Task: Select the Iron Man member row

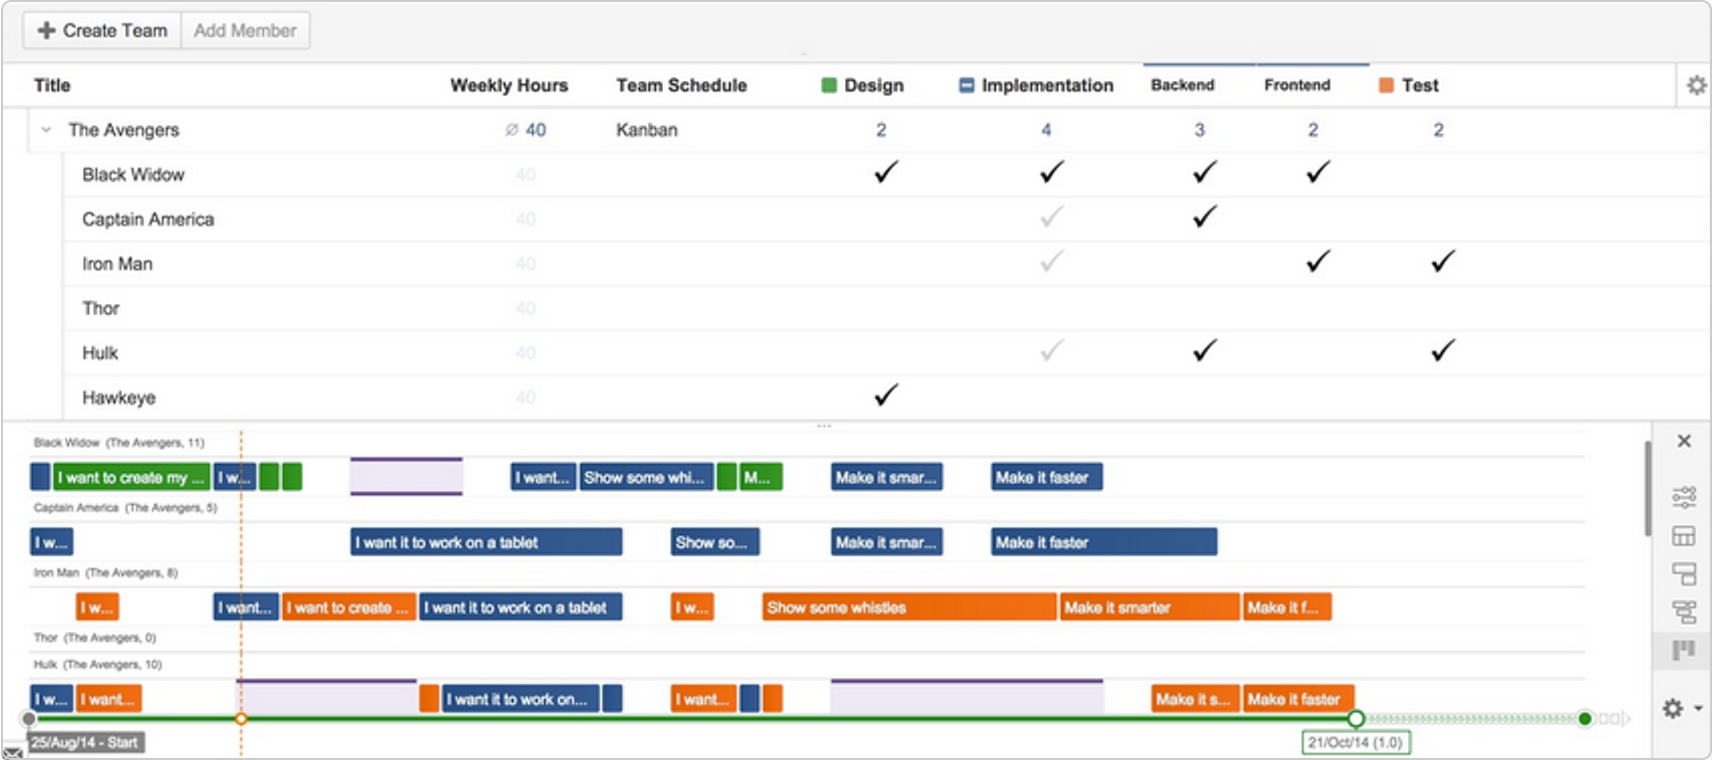Action: tap(886, 264)
